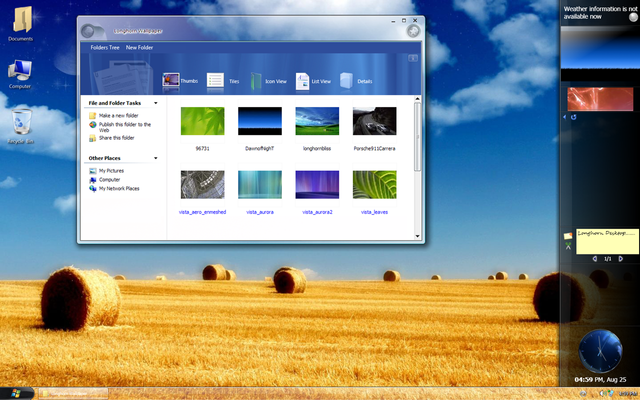The image size is (640, 400).
Task: Click the My Pictures icon
Action: (93, 171)
